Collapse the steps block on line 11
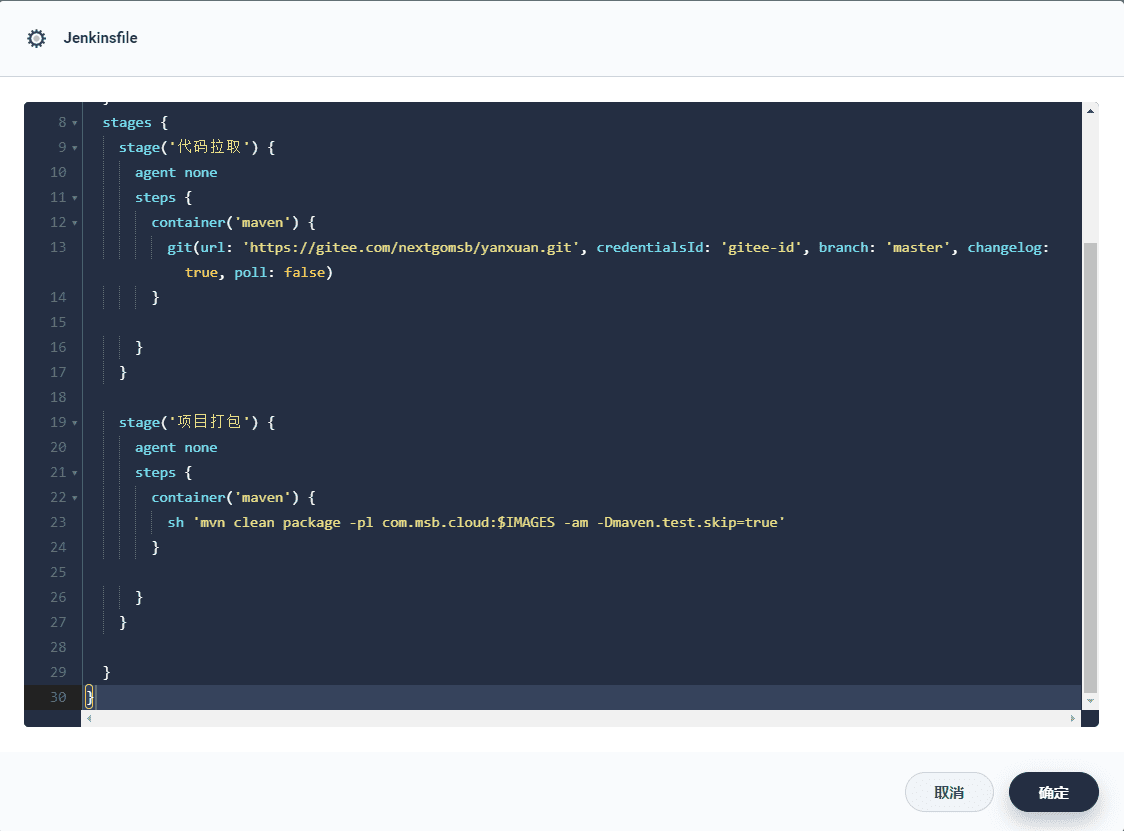This screenshot has height=831, width=1124. pyautogui.click(x=75, y=198)
